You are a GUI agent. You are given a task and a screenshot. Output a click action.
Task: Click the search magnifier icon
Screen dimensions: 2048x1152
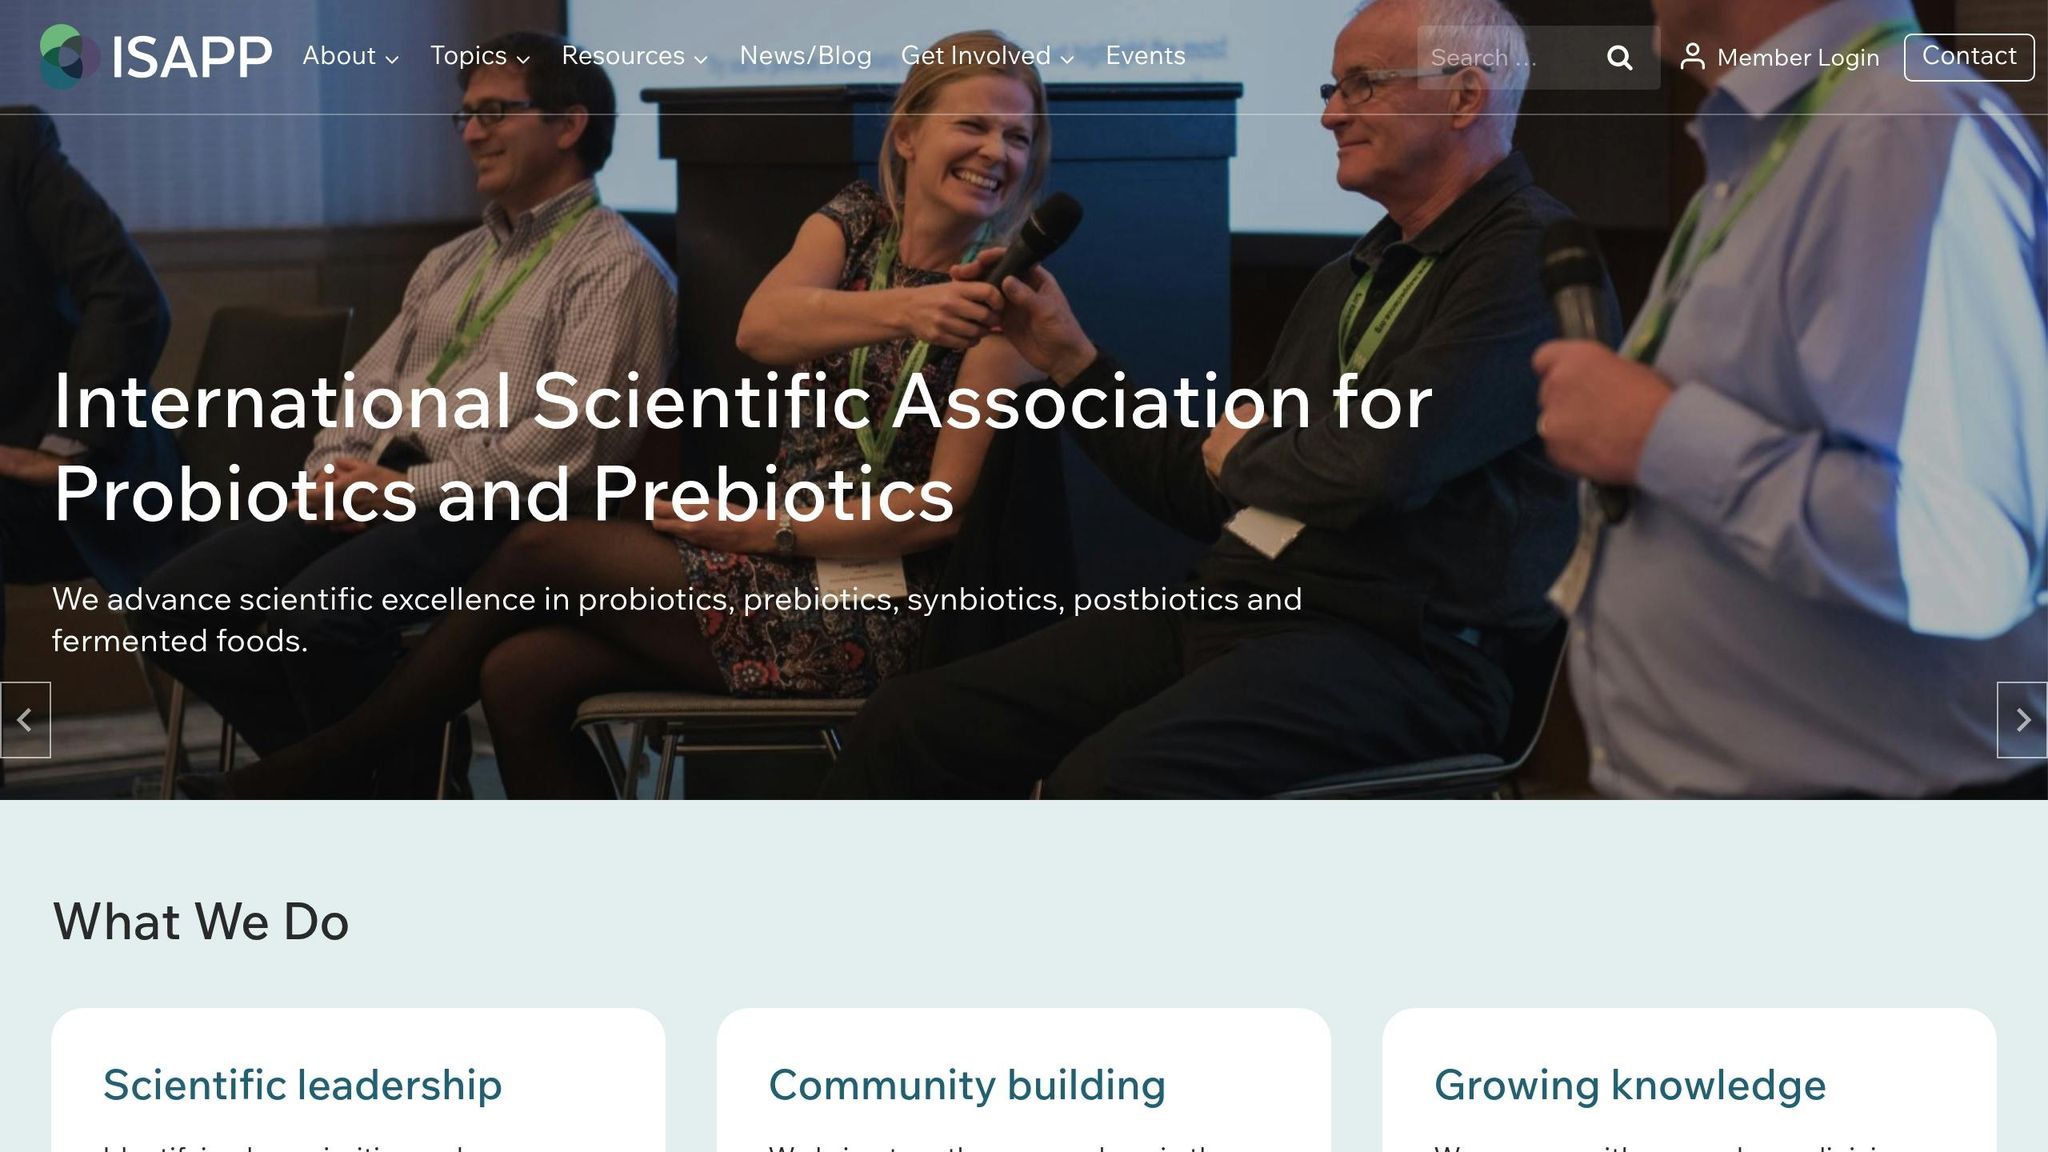(x=1619, y=58)
